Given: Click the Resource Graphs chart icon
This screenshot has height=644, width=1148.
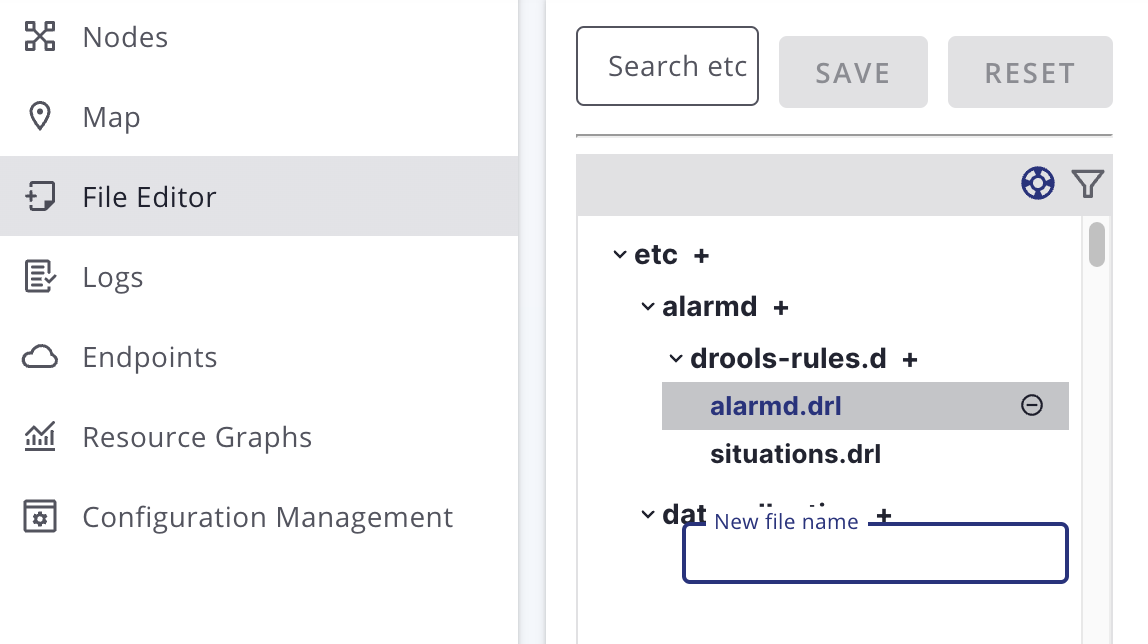Looking at the screenshot, I should pyautogui.click(x=40, y=437).
